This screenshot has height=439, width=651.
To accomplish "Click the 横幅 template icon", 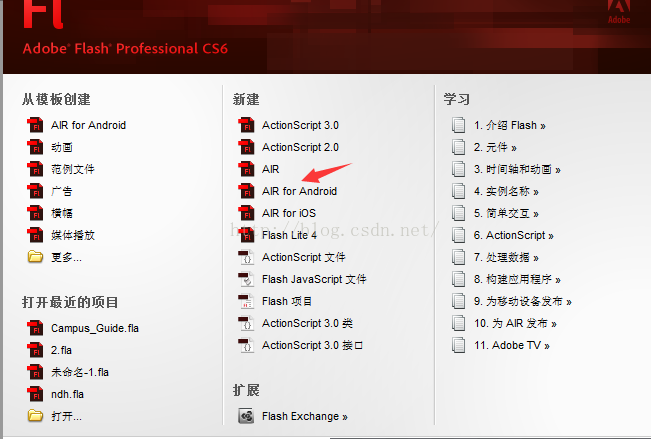I will pos(35,213).
